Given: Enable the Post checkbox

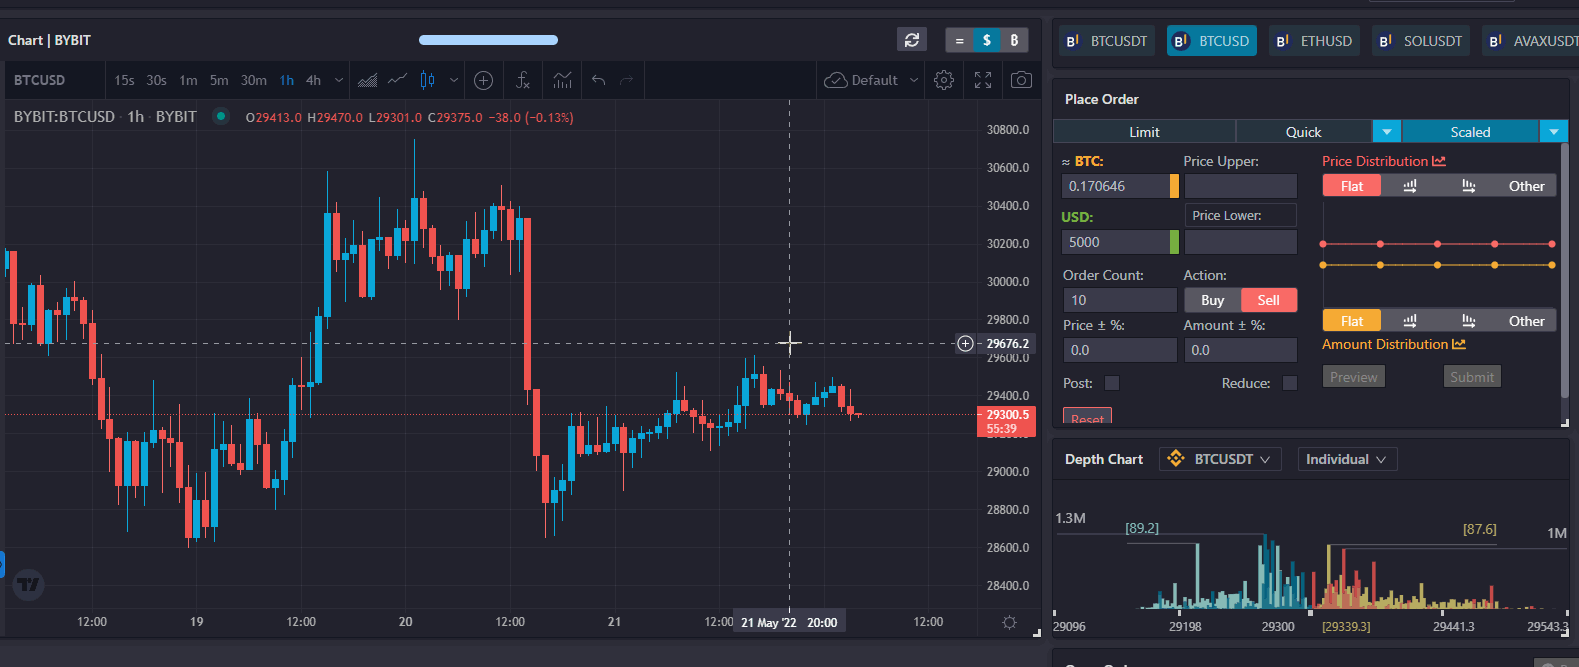Looking at the screenshot, I should [x=1112, y=383].
